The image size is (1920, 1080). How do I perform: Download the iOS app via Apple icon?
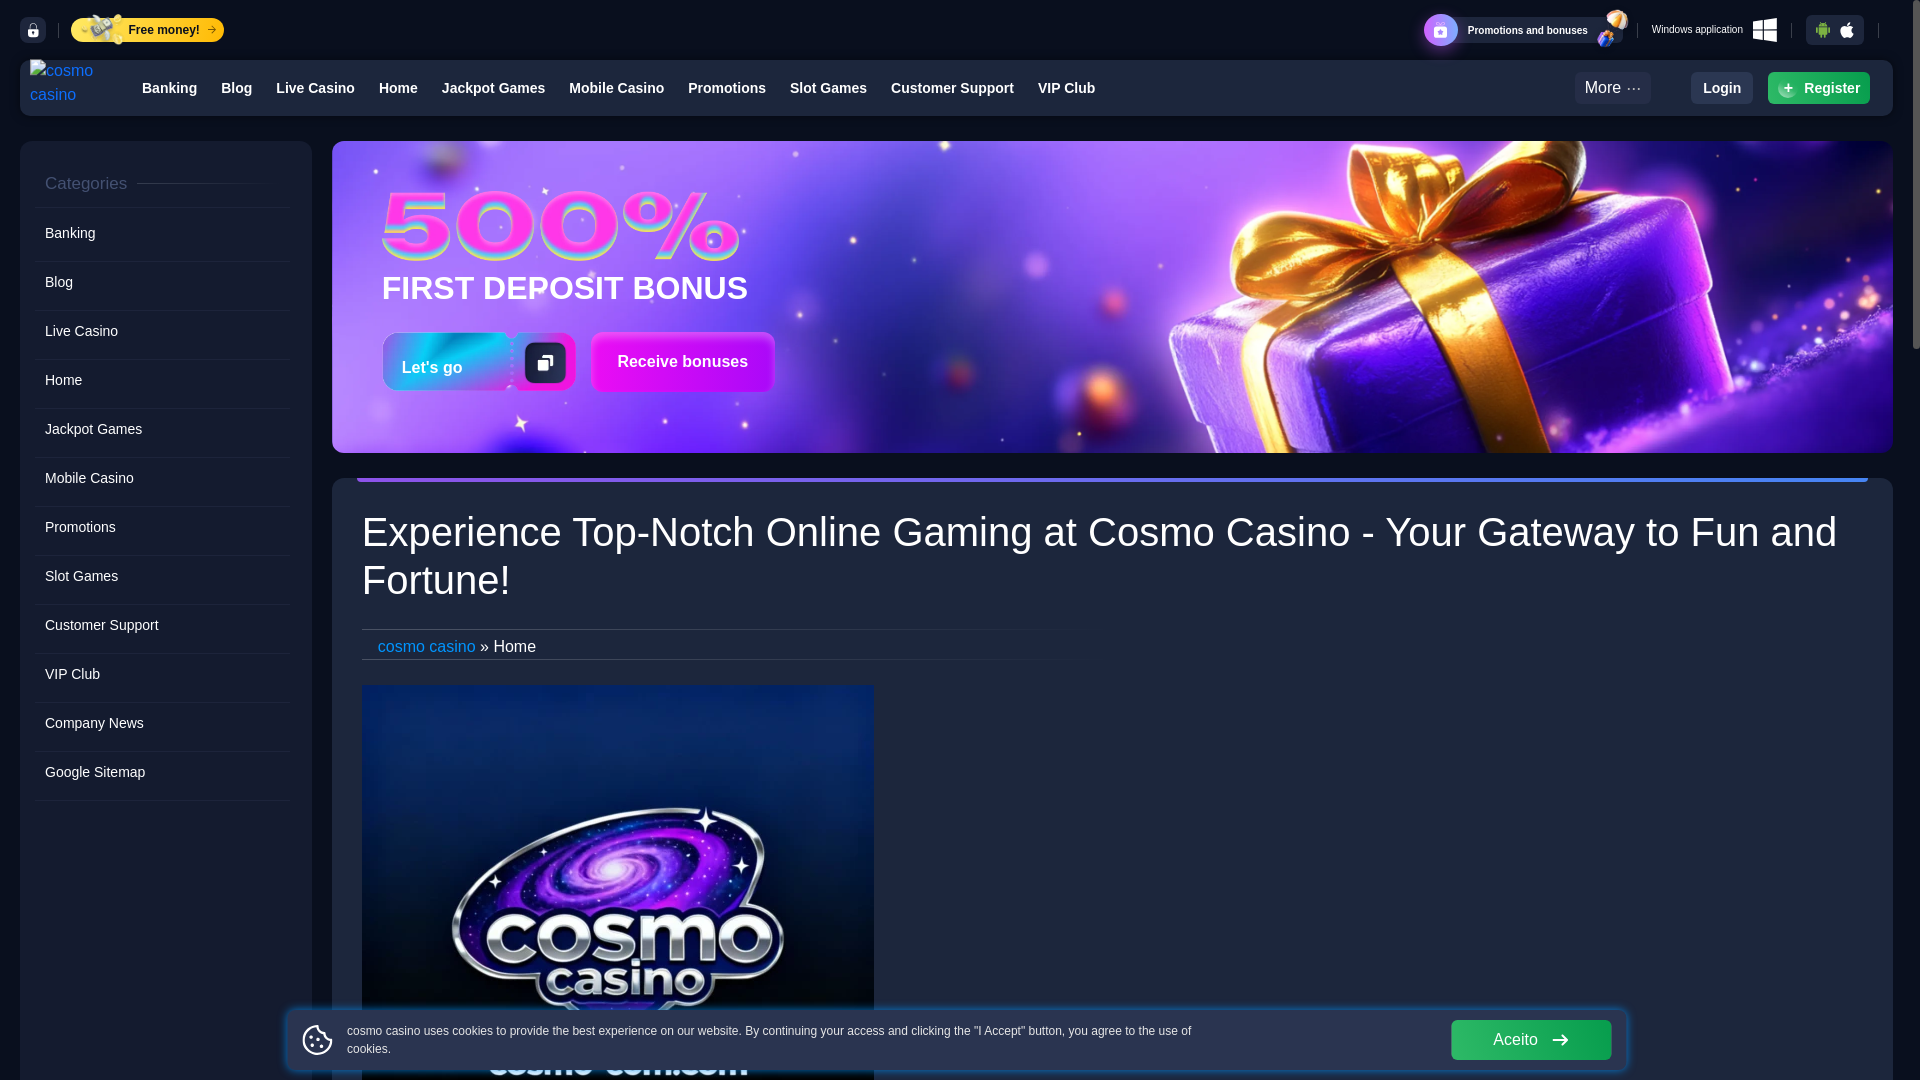point(1847,30)
